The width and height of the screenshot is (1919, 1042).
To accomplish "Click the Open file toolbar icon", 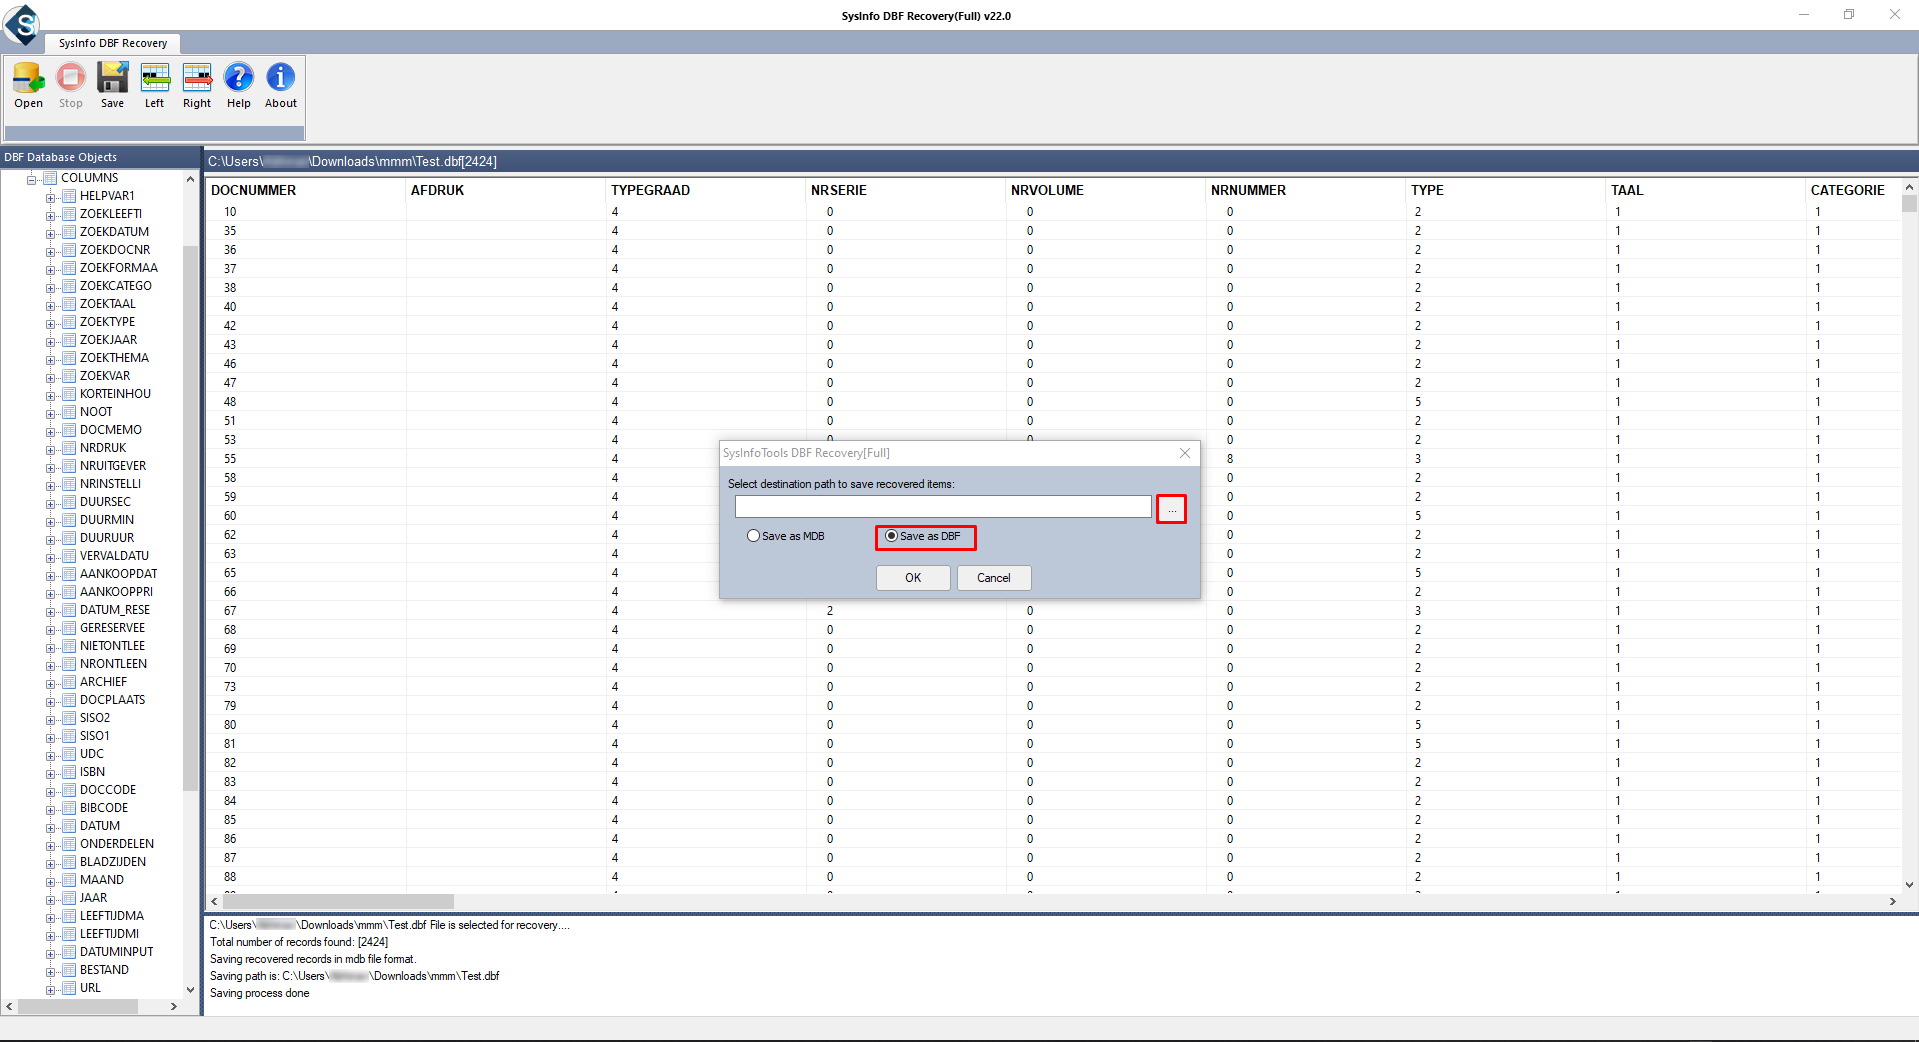I will click(x=28, y=78).
